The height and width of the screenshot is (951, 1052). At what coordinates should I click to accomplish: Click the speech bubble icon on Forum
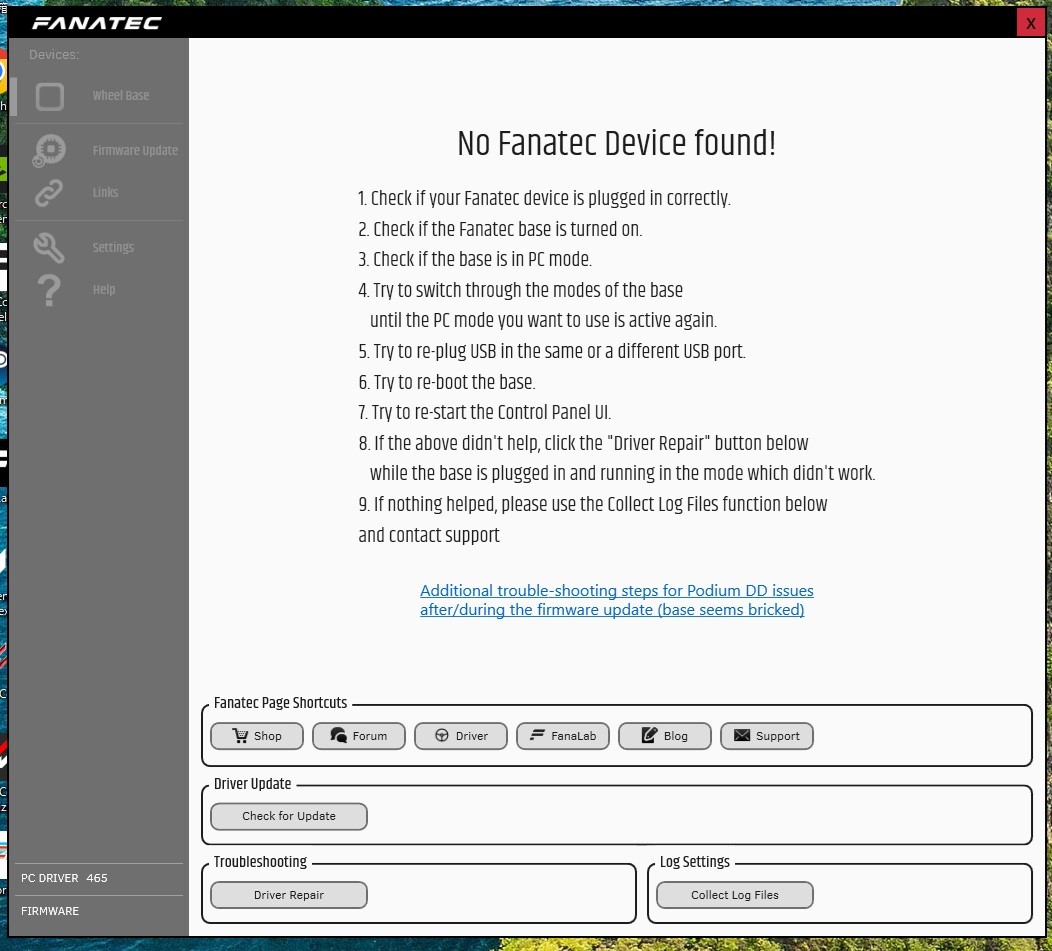click(x=338, y=736)
